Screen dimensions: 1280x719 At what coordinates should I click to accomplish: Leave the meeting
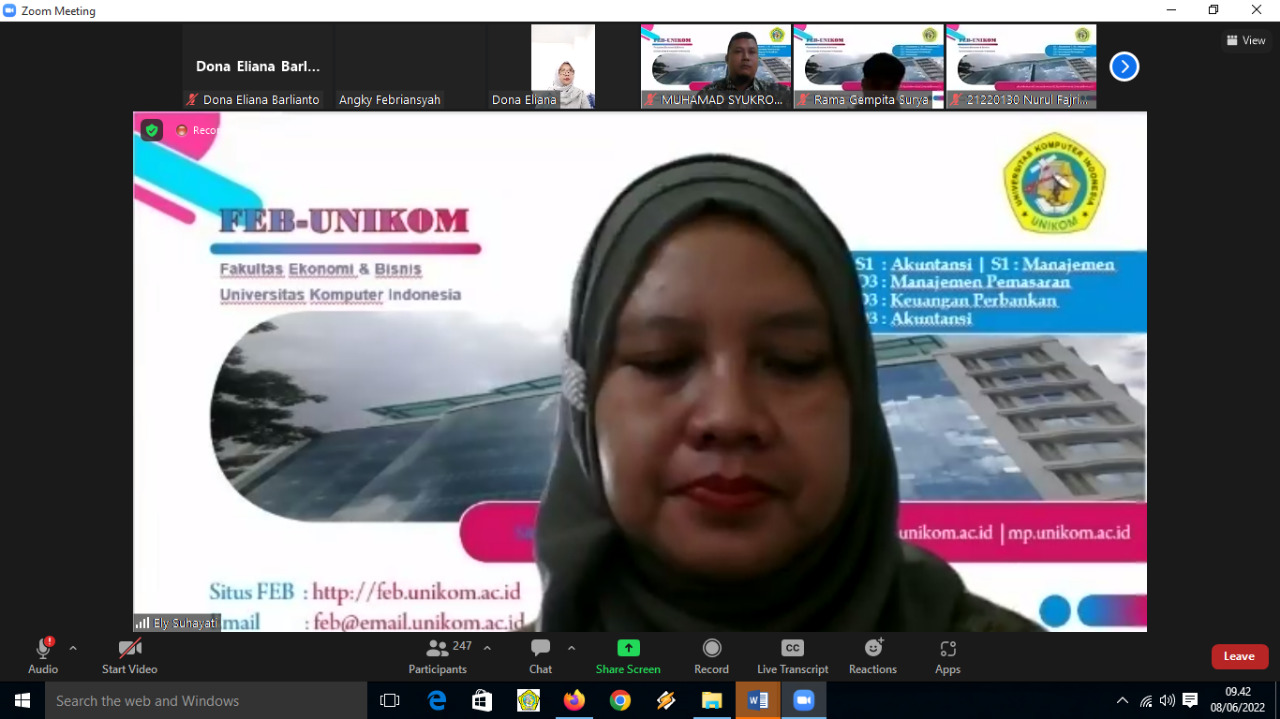click(1240, 656)
